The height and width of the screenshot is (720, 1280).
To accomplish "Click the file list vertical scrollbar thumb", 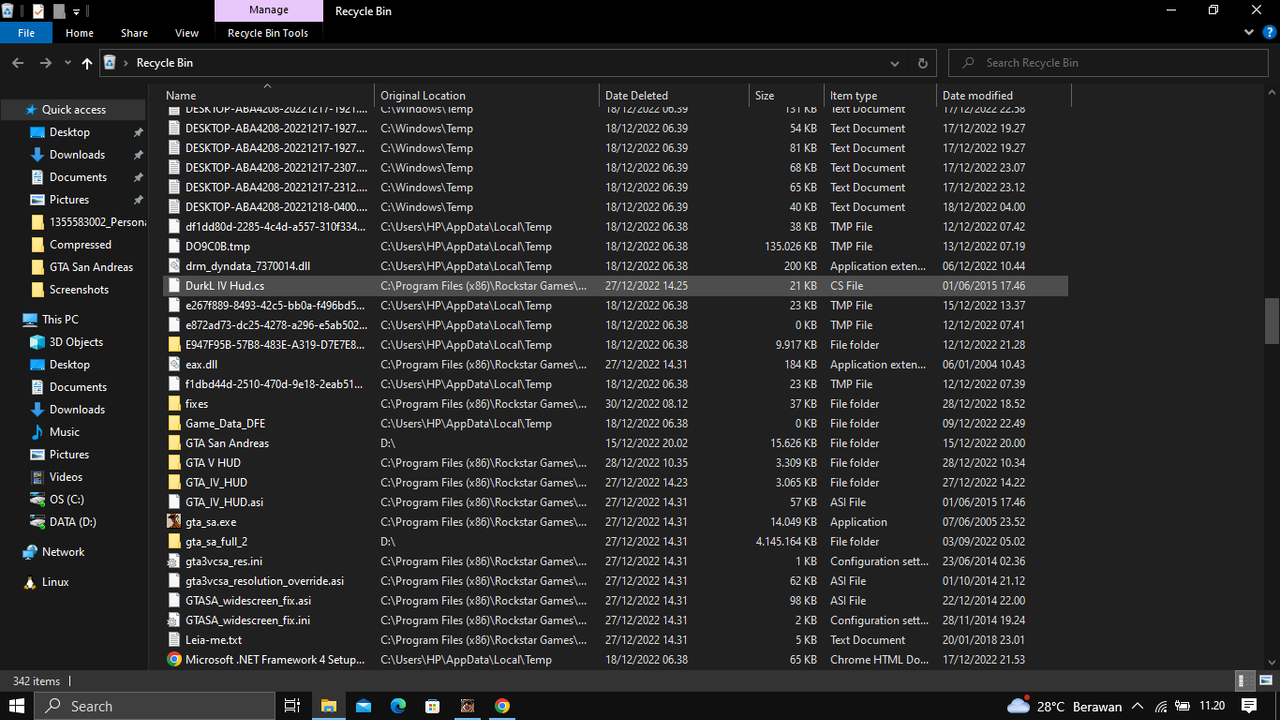I will 1272,321.
